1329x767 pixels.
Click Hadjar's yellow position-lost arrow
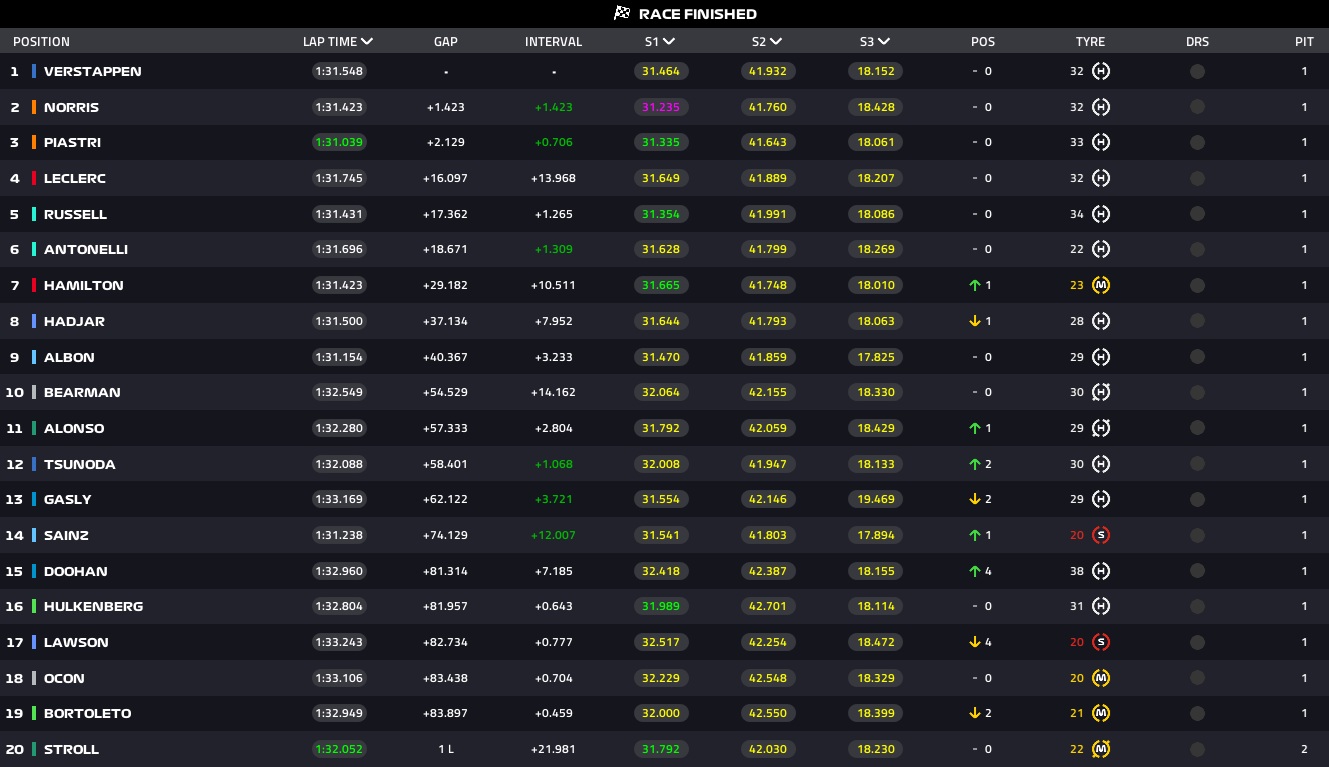coord(974,321)
